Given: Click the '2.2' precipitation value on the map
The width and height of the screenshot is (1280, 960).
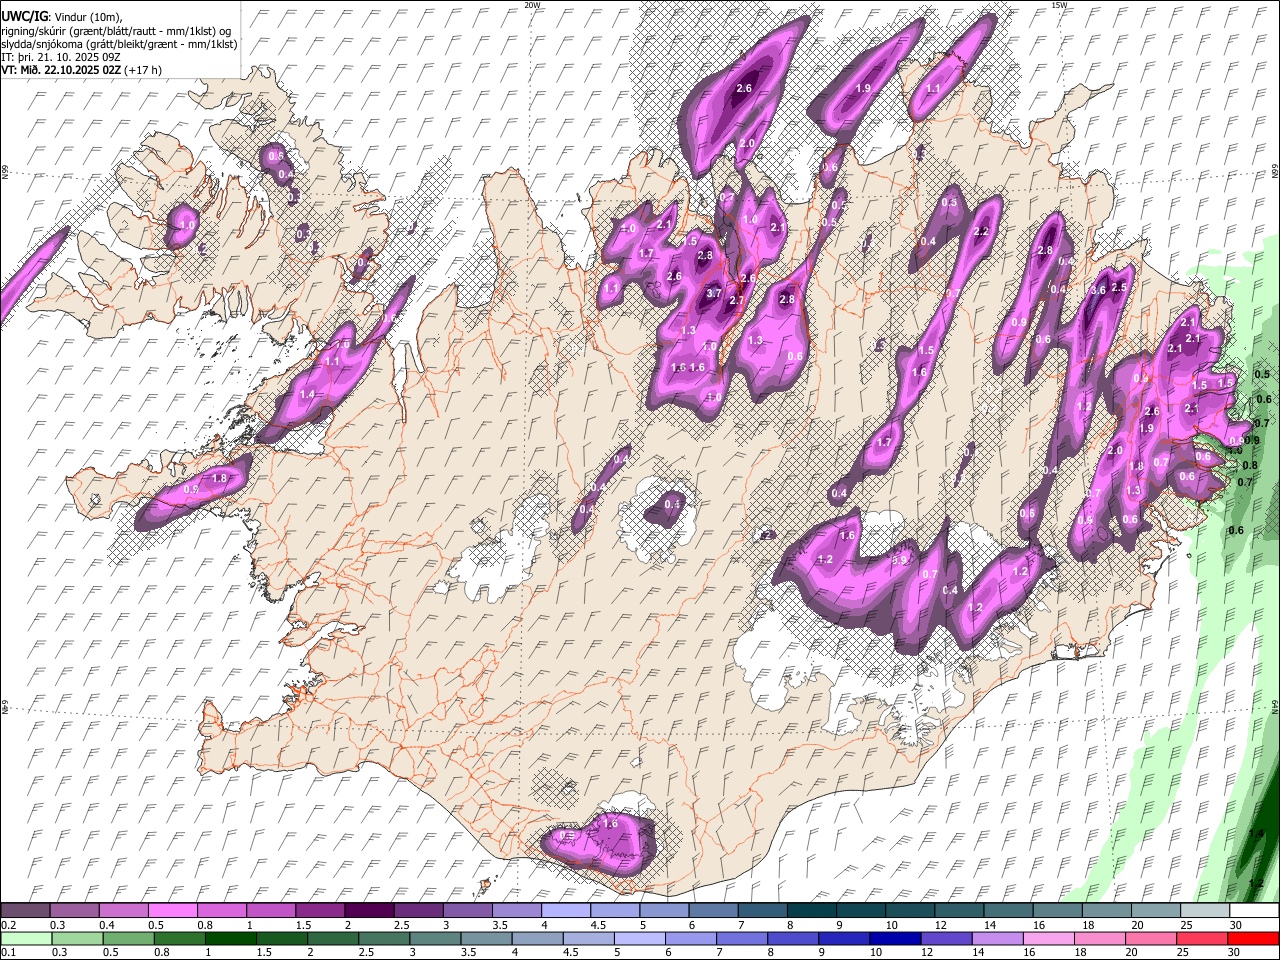Looking at the screenshot, I should click(981, 232).
